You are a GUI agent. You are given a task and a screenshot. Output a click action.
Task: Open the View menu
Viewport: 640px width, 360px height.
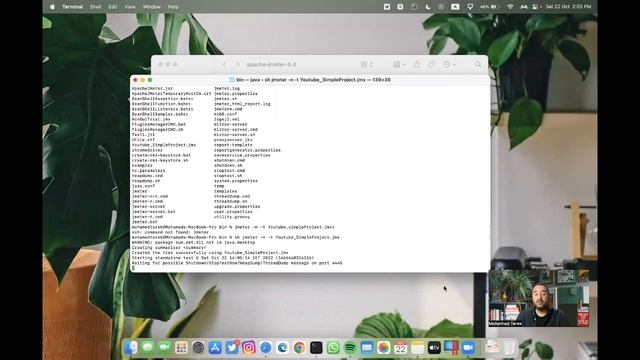pyautogui.click(x=130, y=7)
